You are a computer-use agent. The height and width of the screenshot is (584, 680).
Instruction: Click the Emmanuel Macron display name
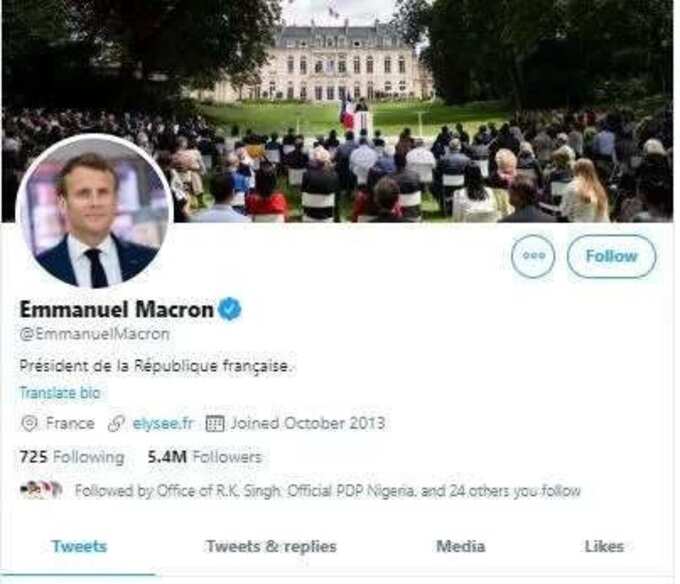117,310
